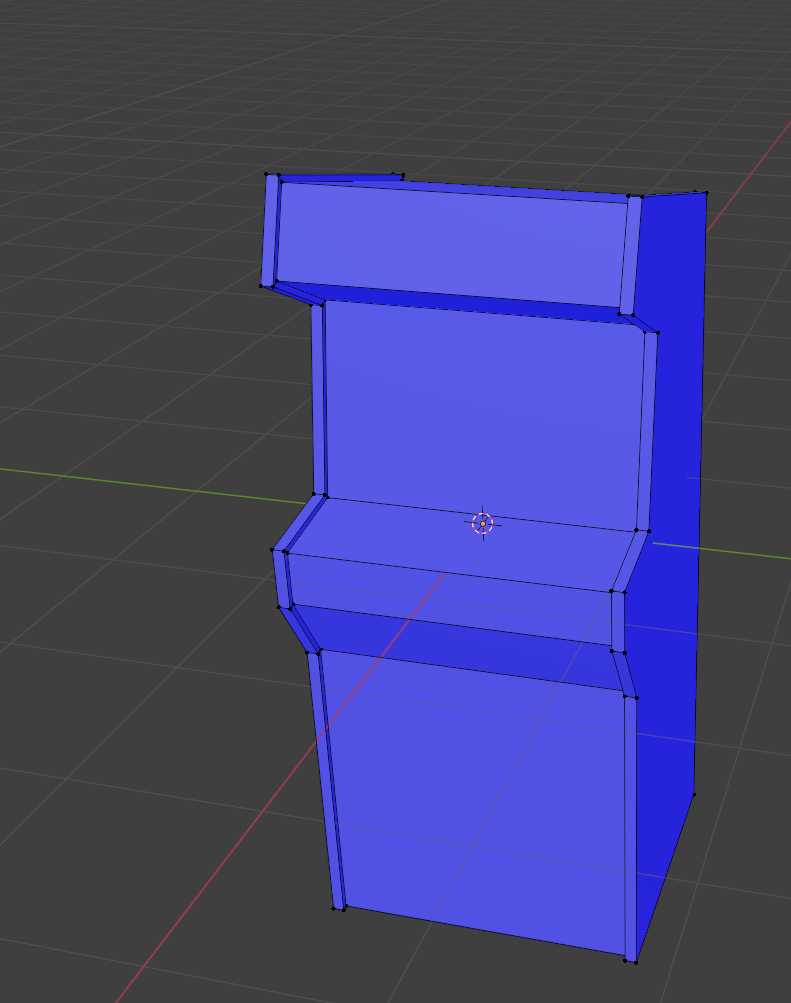Select the top-left marquee corner vertex
Viewport: 791px width, 1003px height.
pyautogui.click(x=266, y=174)
